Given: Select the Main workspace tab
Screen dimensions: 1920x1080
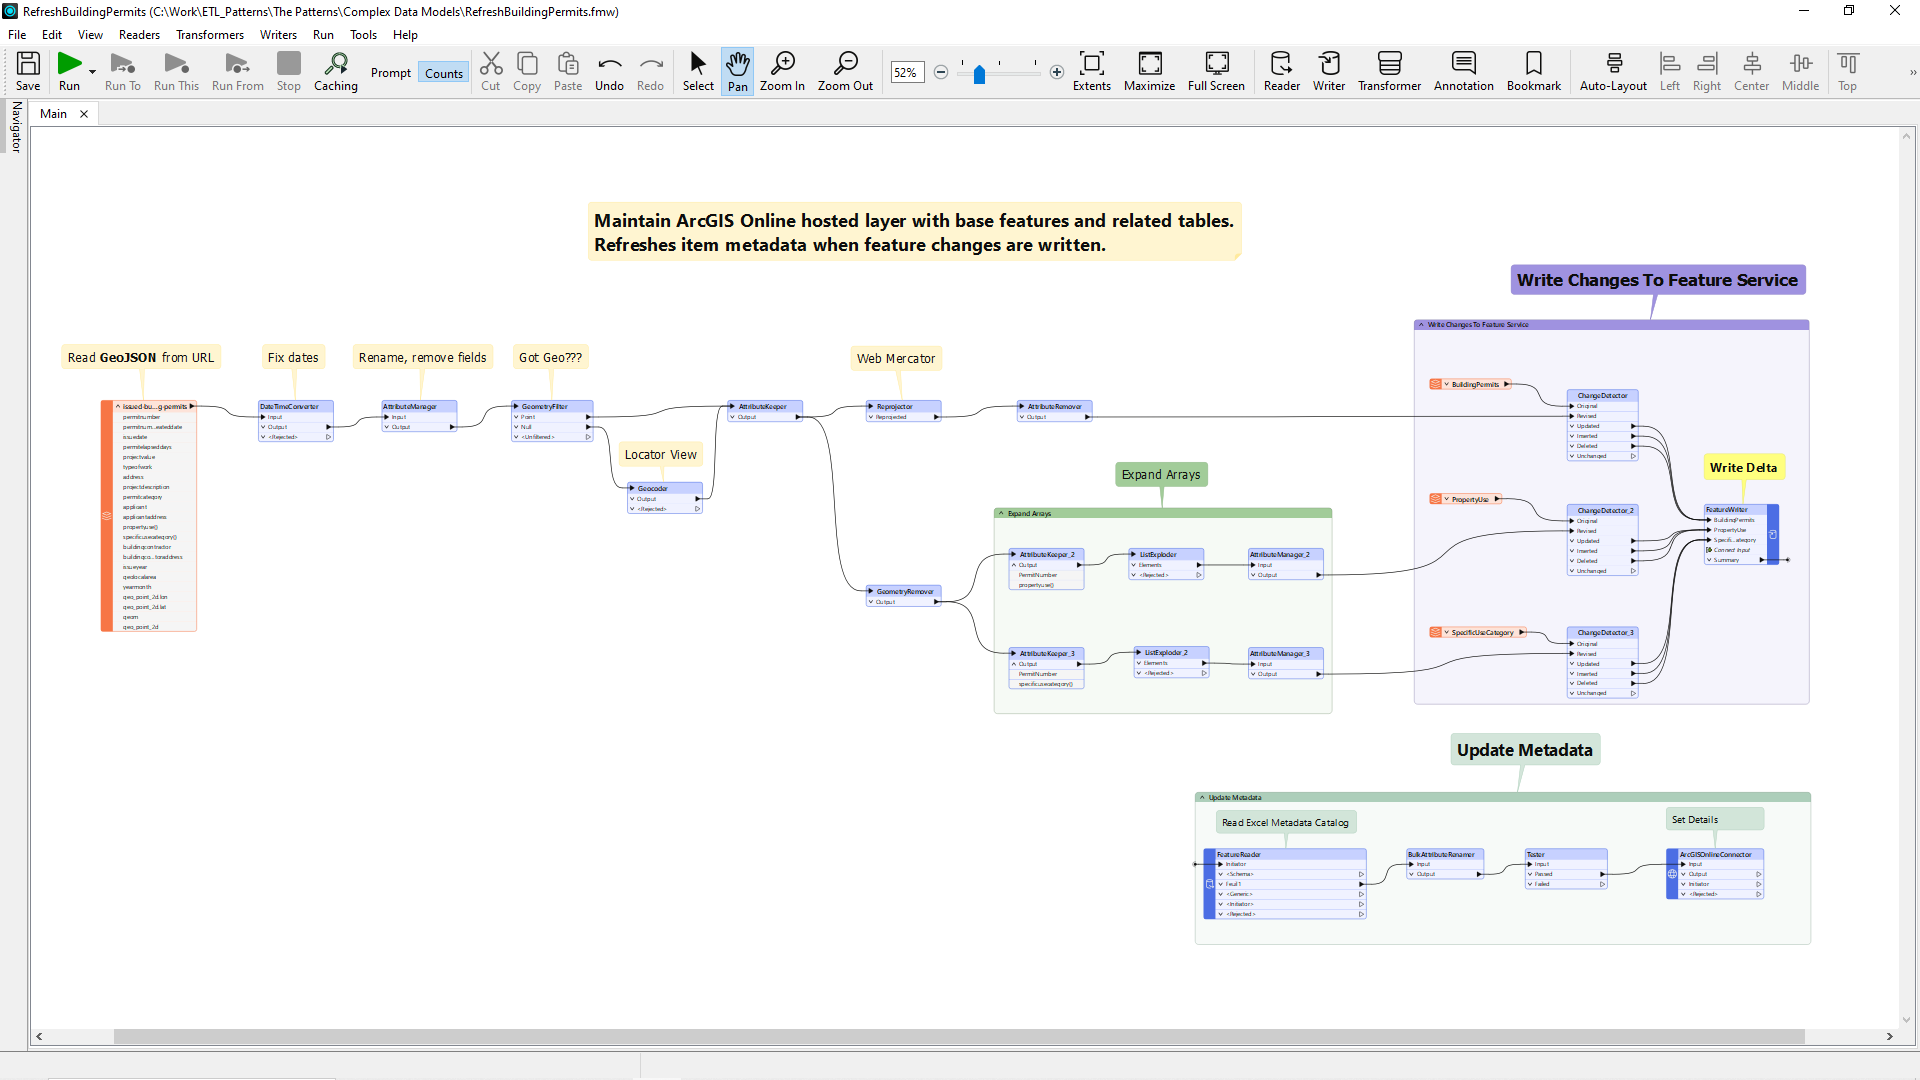Looking at the screenshot, I should [51, 113].
